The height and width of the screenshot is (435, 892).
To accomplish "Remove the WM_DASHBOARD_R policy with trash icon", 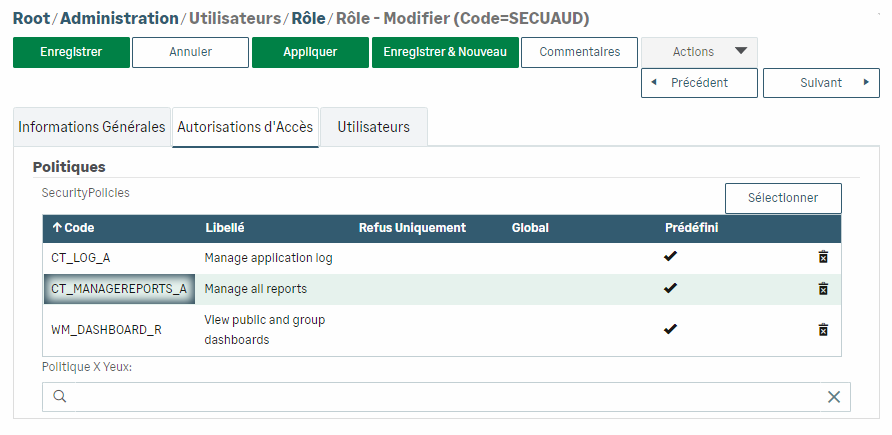I will pyautogui.click(x=823, y=329).
